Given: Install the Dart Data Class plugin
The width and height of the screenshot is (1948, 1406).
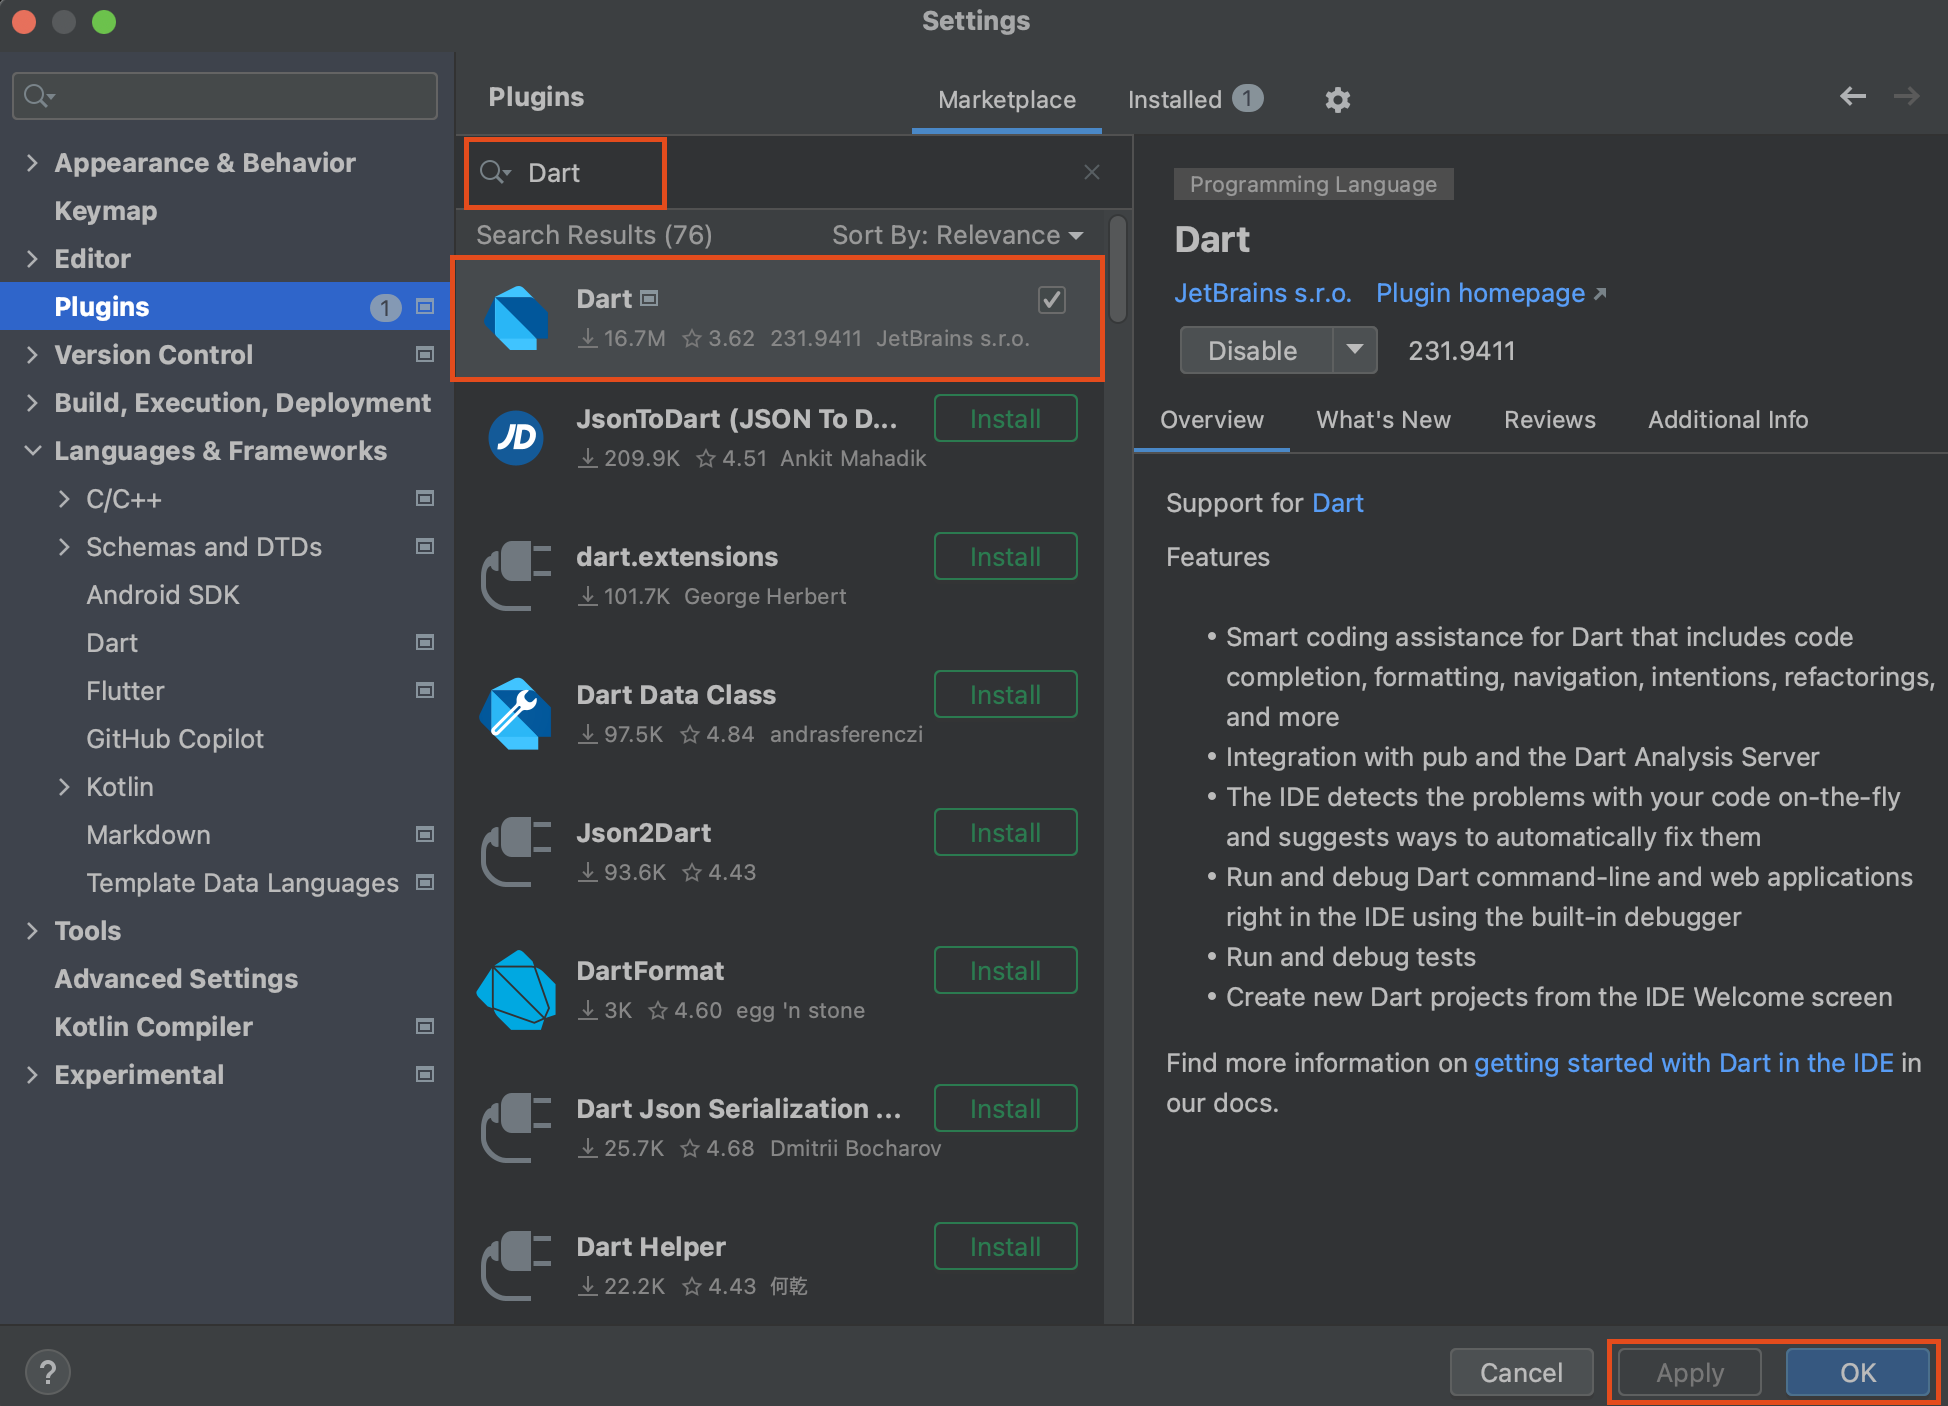Looking at the screenshot, I should 1005,695.
